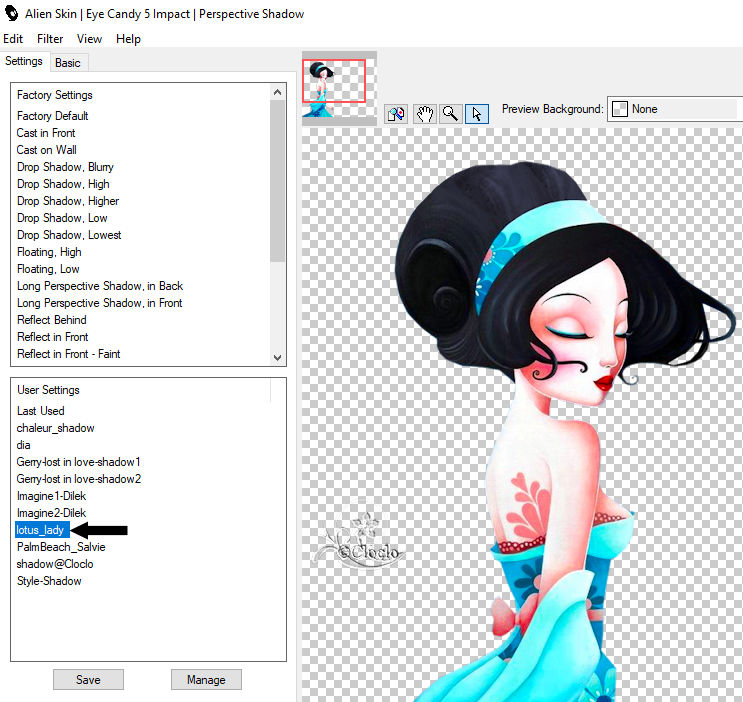This screenshot has height=702, width=743.
Task: Switch to the Settings tab
Action: tap(24, 61)
